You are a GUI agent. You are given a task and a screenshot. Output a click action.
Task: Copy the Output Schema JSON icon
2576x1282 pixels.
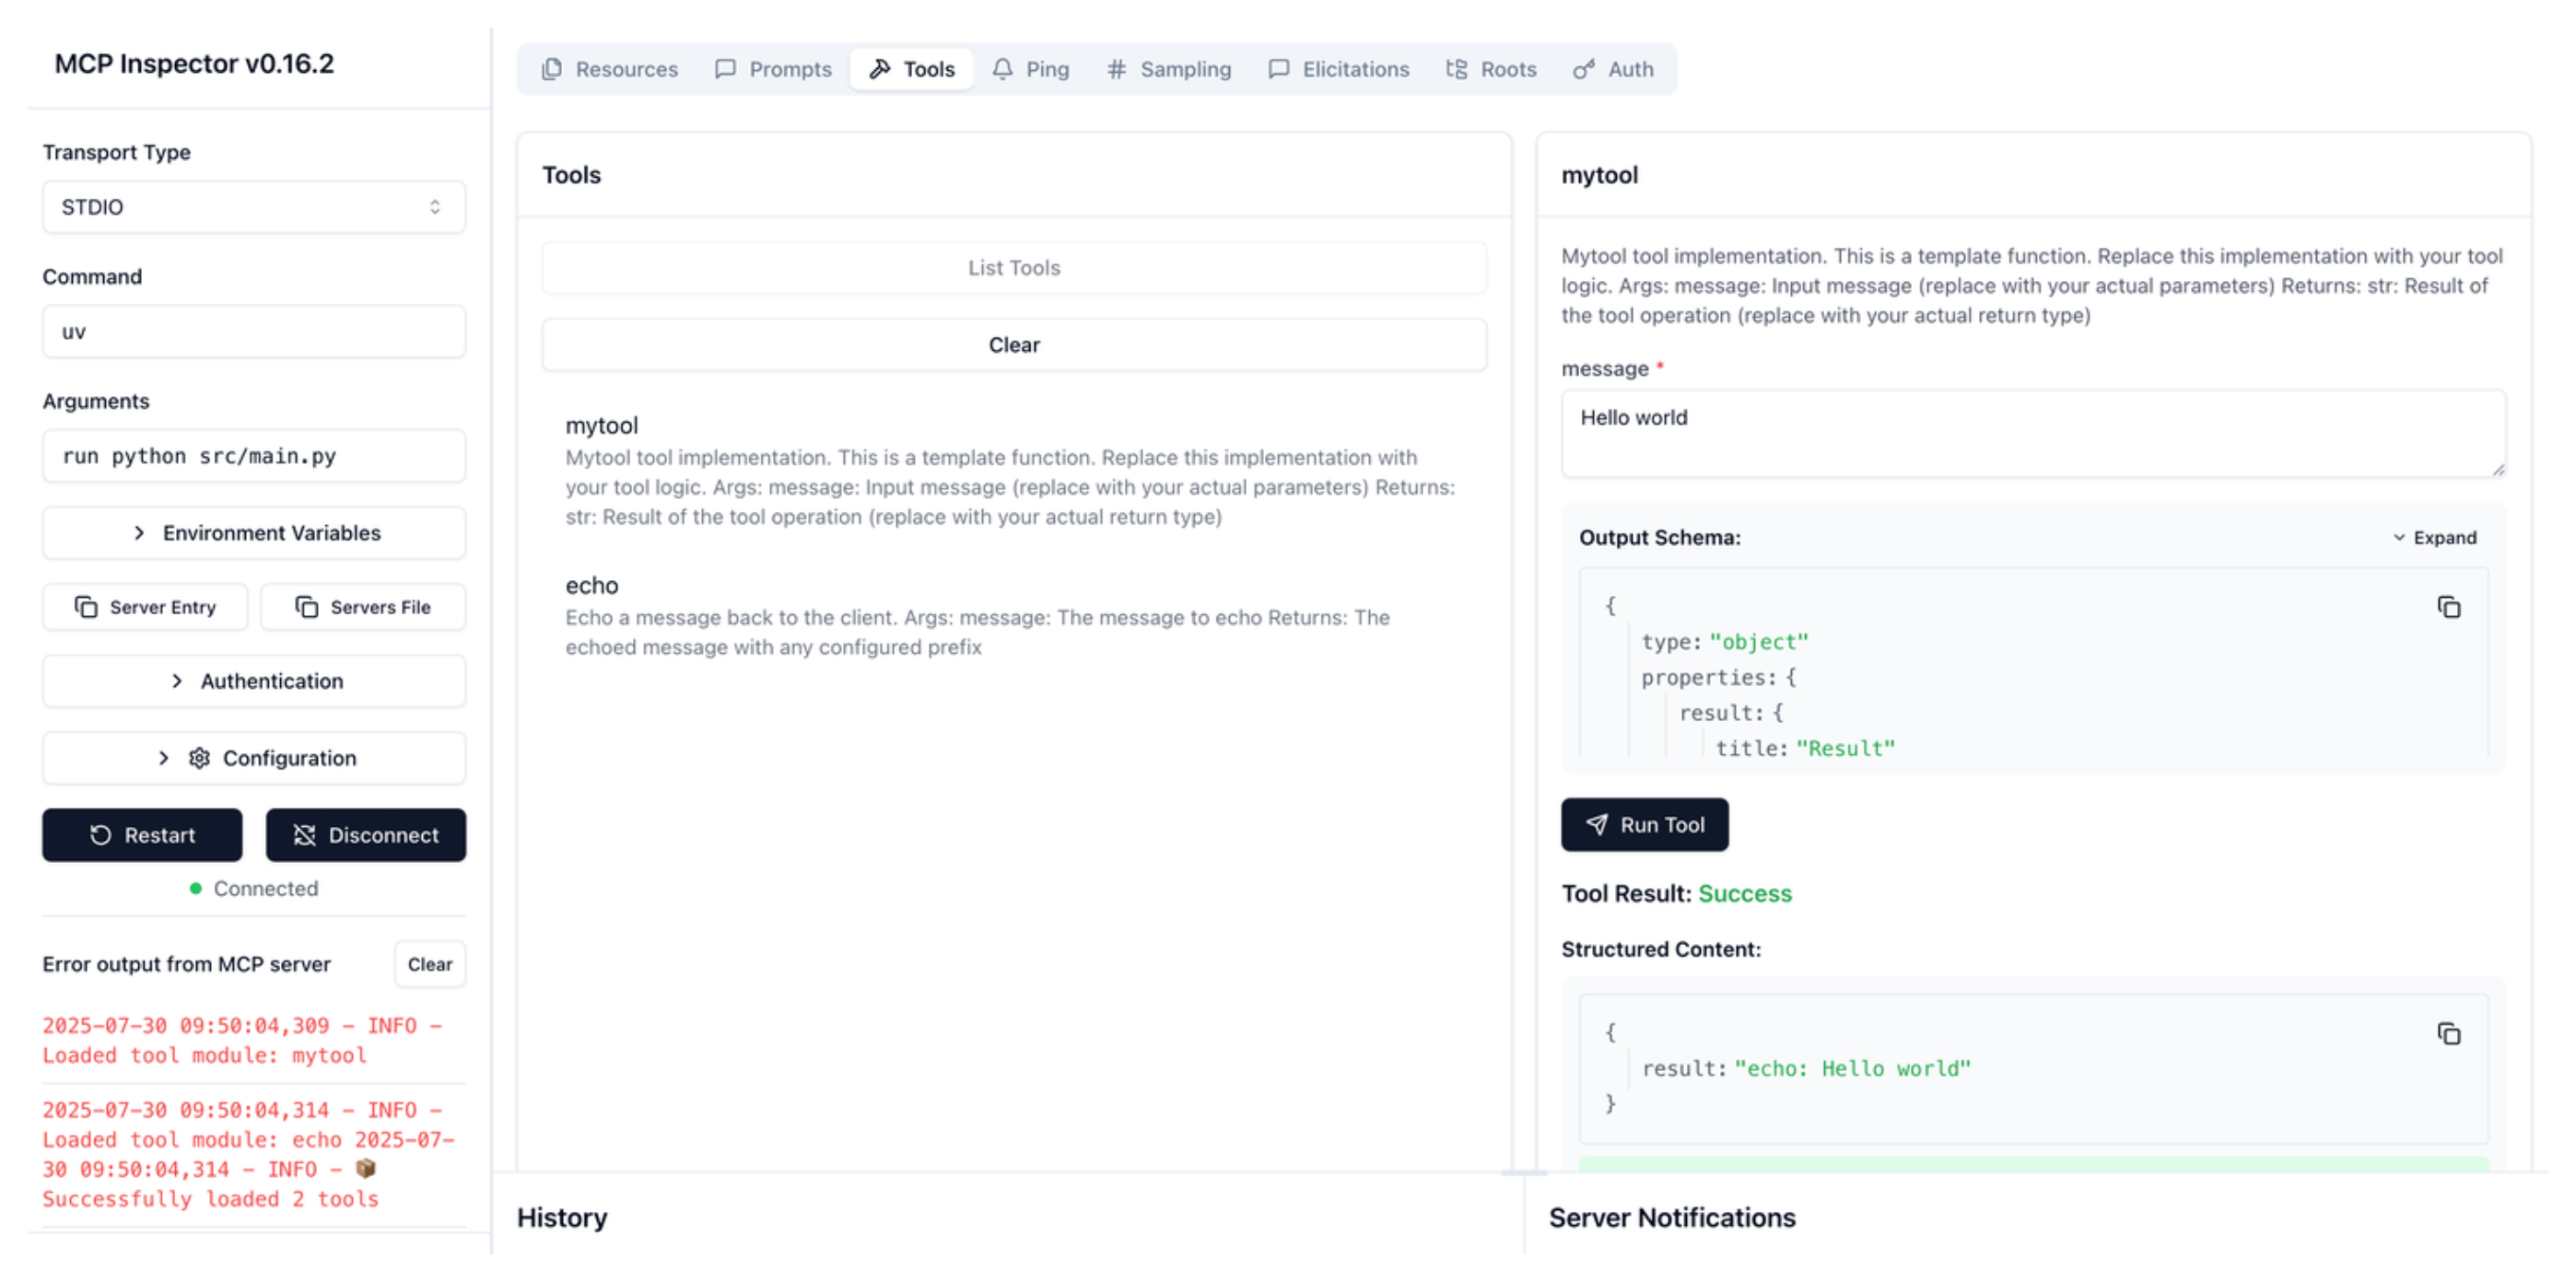2448,607
